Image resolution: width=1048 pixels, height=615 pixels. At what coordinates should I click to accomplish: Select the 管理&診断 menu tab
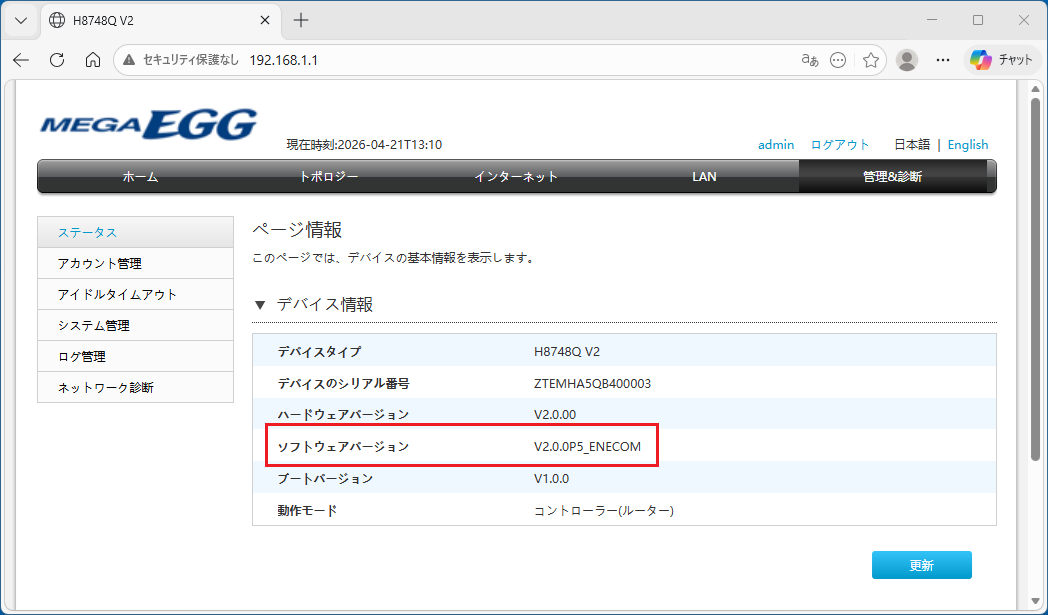tap(892, 176)
